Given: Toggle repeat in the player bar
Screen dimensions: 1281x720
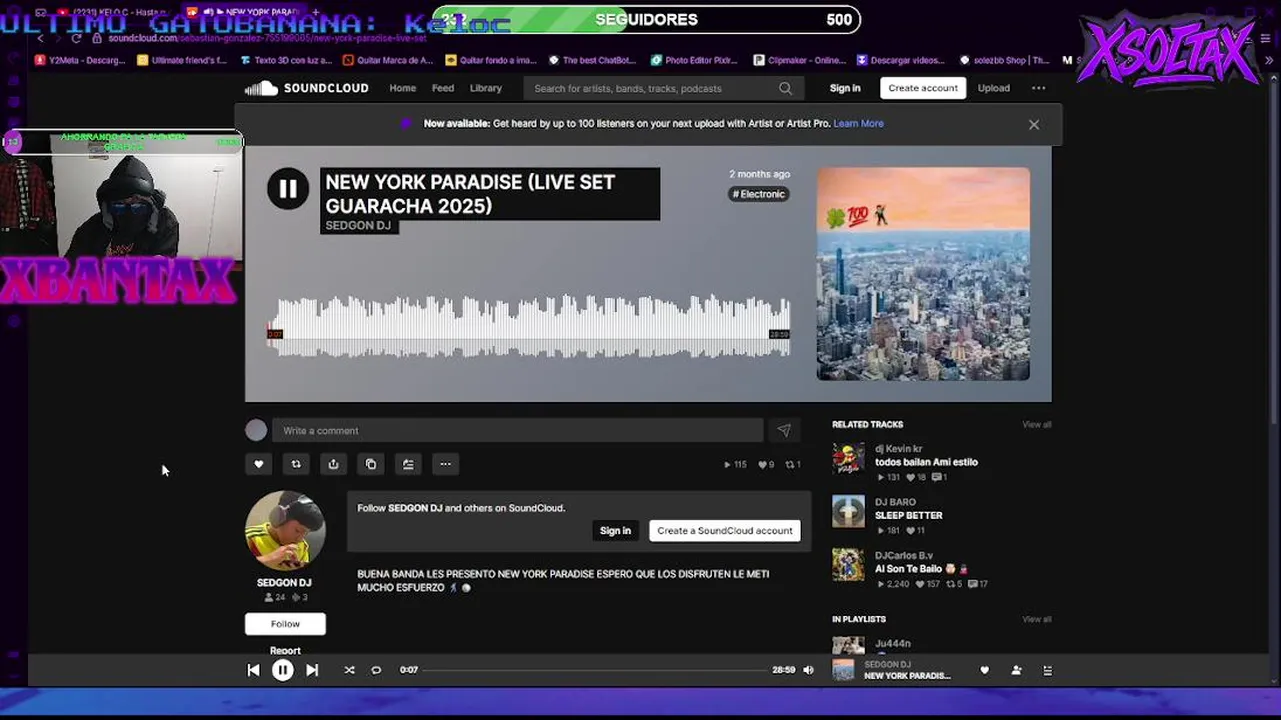Looking at the screenshot, I should tap(376, 670).
